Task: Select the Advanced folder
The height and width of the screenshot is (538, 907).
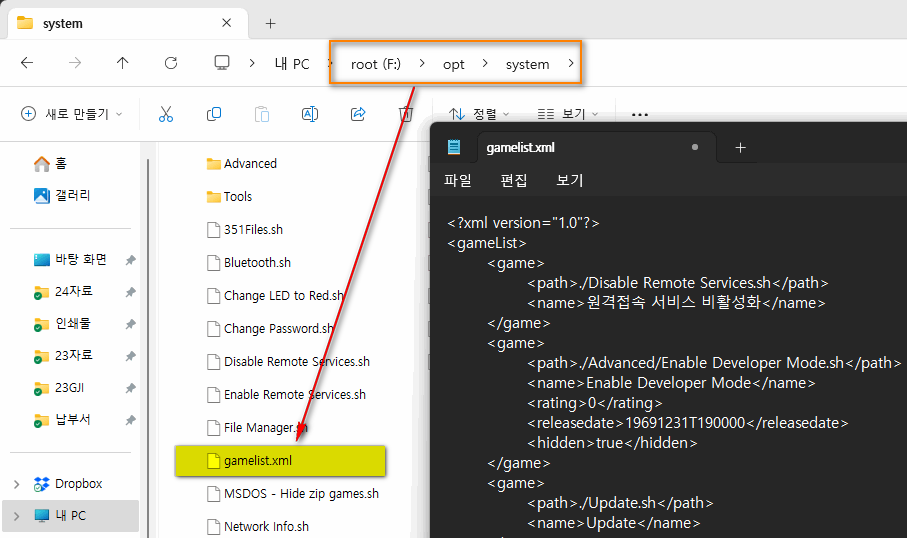Action: pos(242,164)
